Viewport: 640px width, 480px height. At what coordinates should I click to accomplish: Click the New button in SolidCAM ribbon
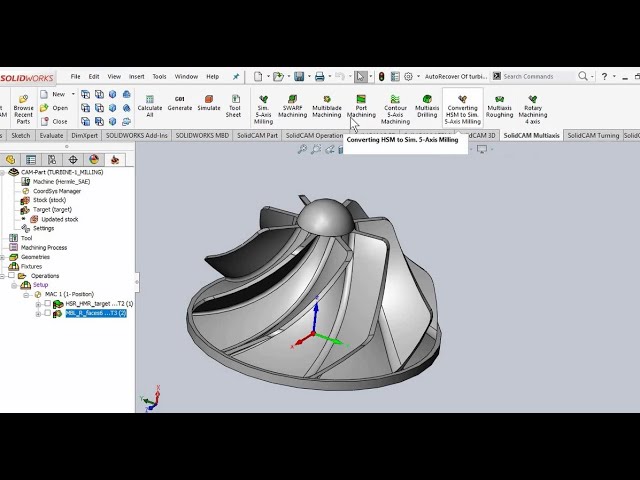click(53, 94)
